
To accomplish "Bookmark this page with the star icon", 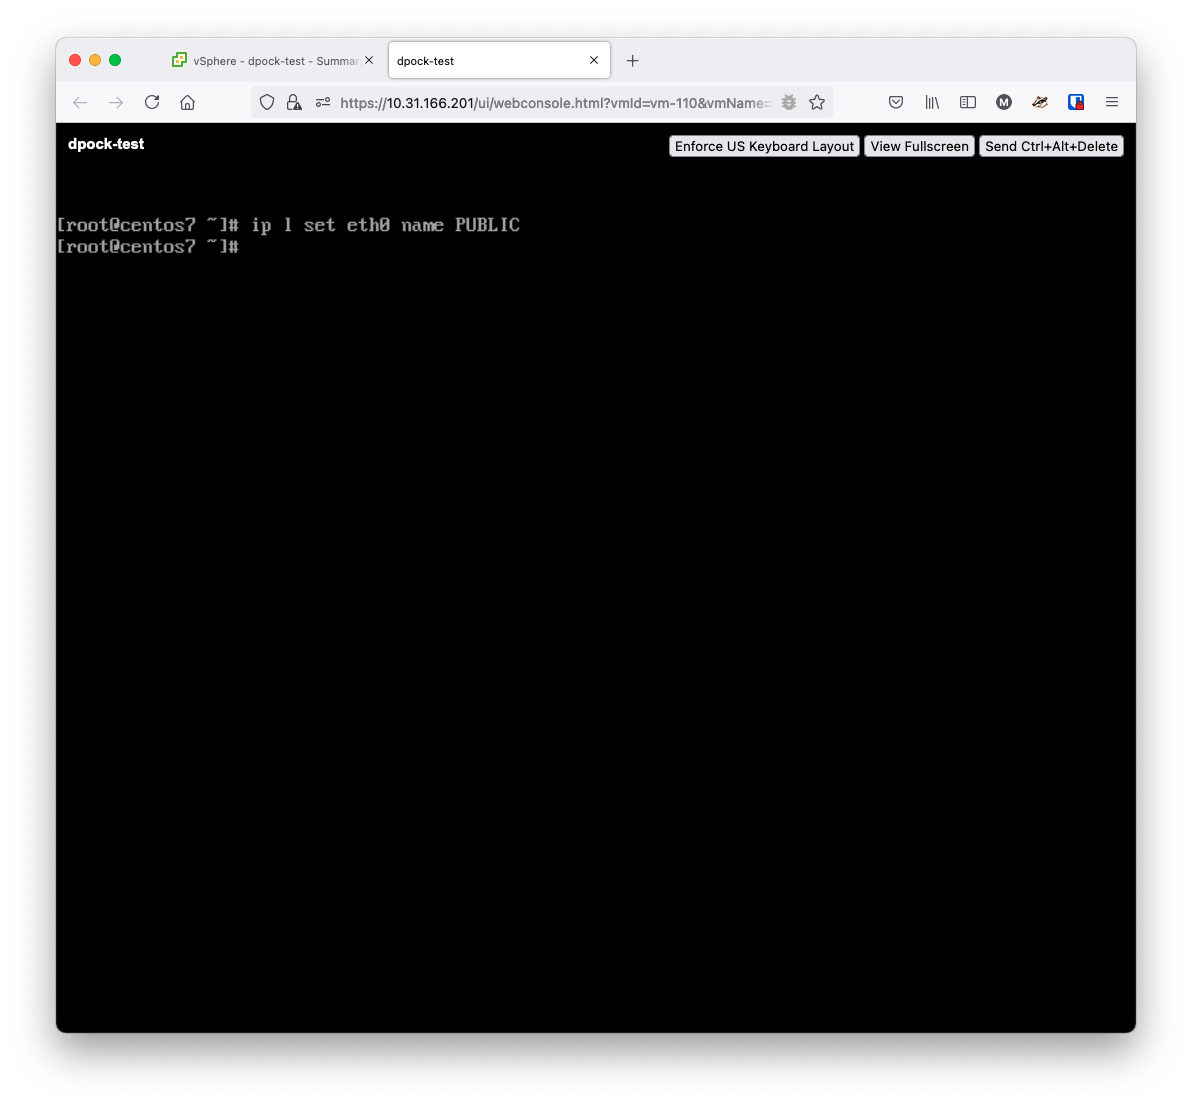I will (817, 102).
